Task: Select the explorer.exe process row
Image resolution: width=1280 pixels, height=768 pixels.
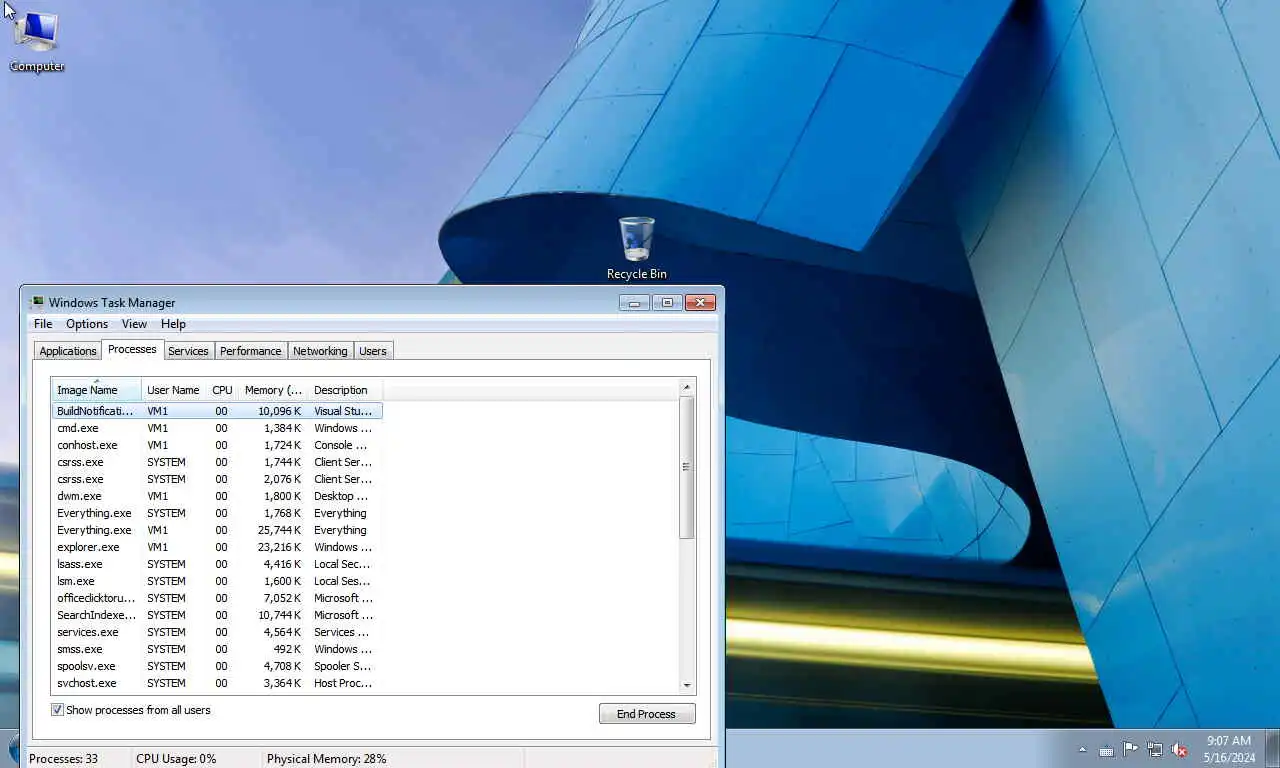Action: (217, 547)
